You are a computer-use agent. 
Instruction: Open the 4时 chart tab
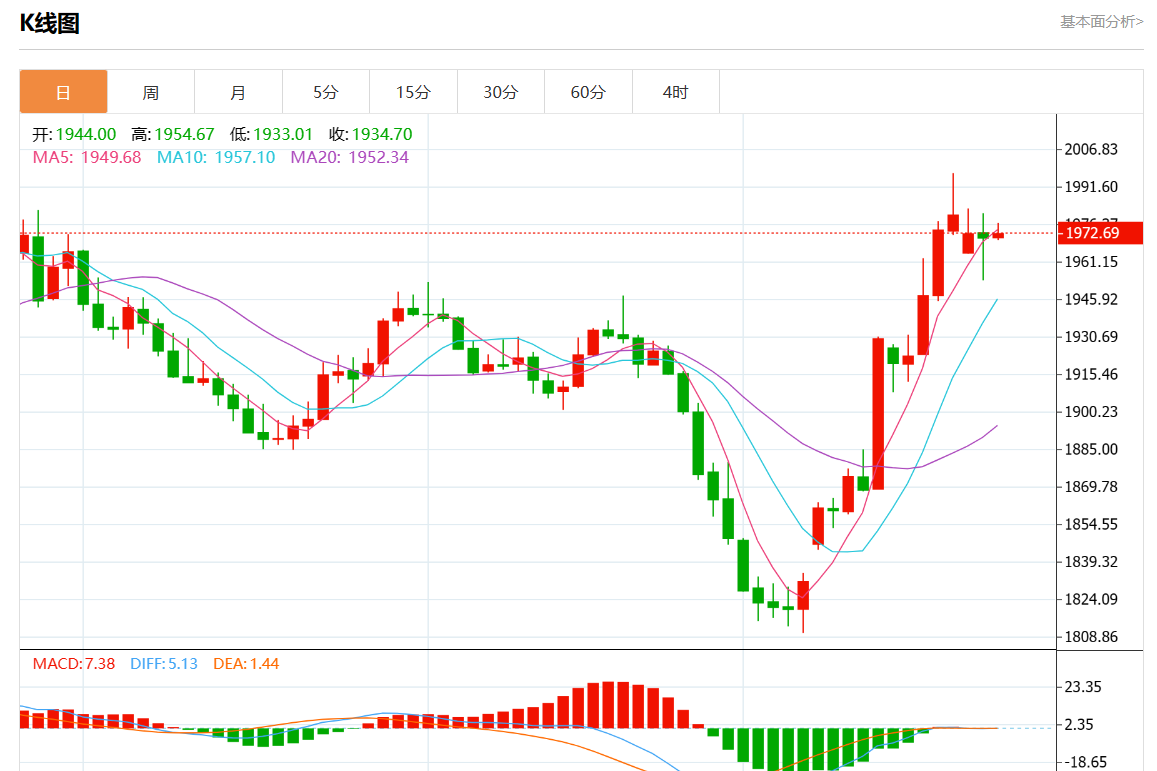pyautogui.click(x=676, y=92)
